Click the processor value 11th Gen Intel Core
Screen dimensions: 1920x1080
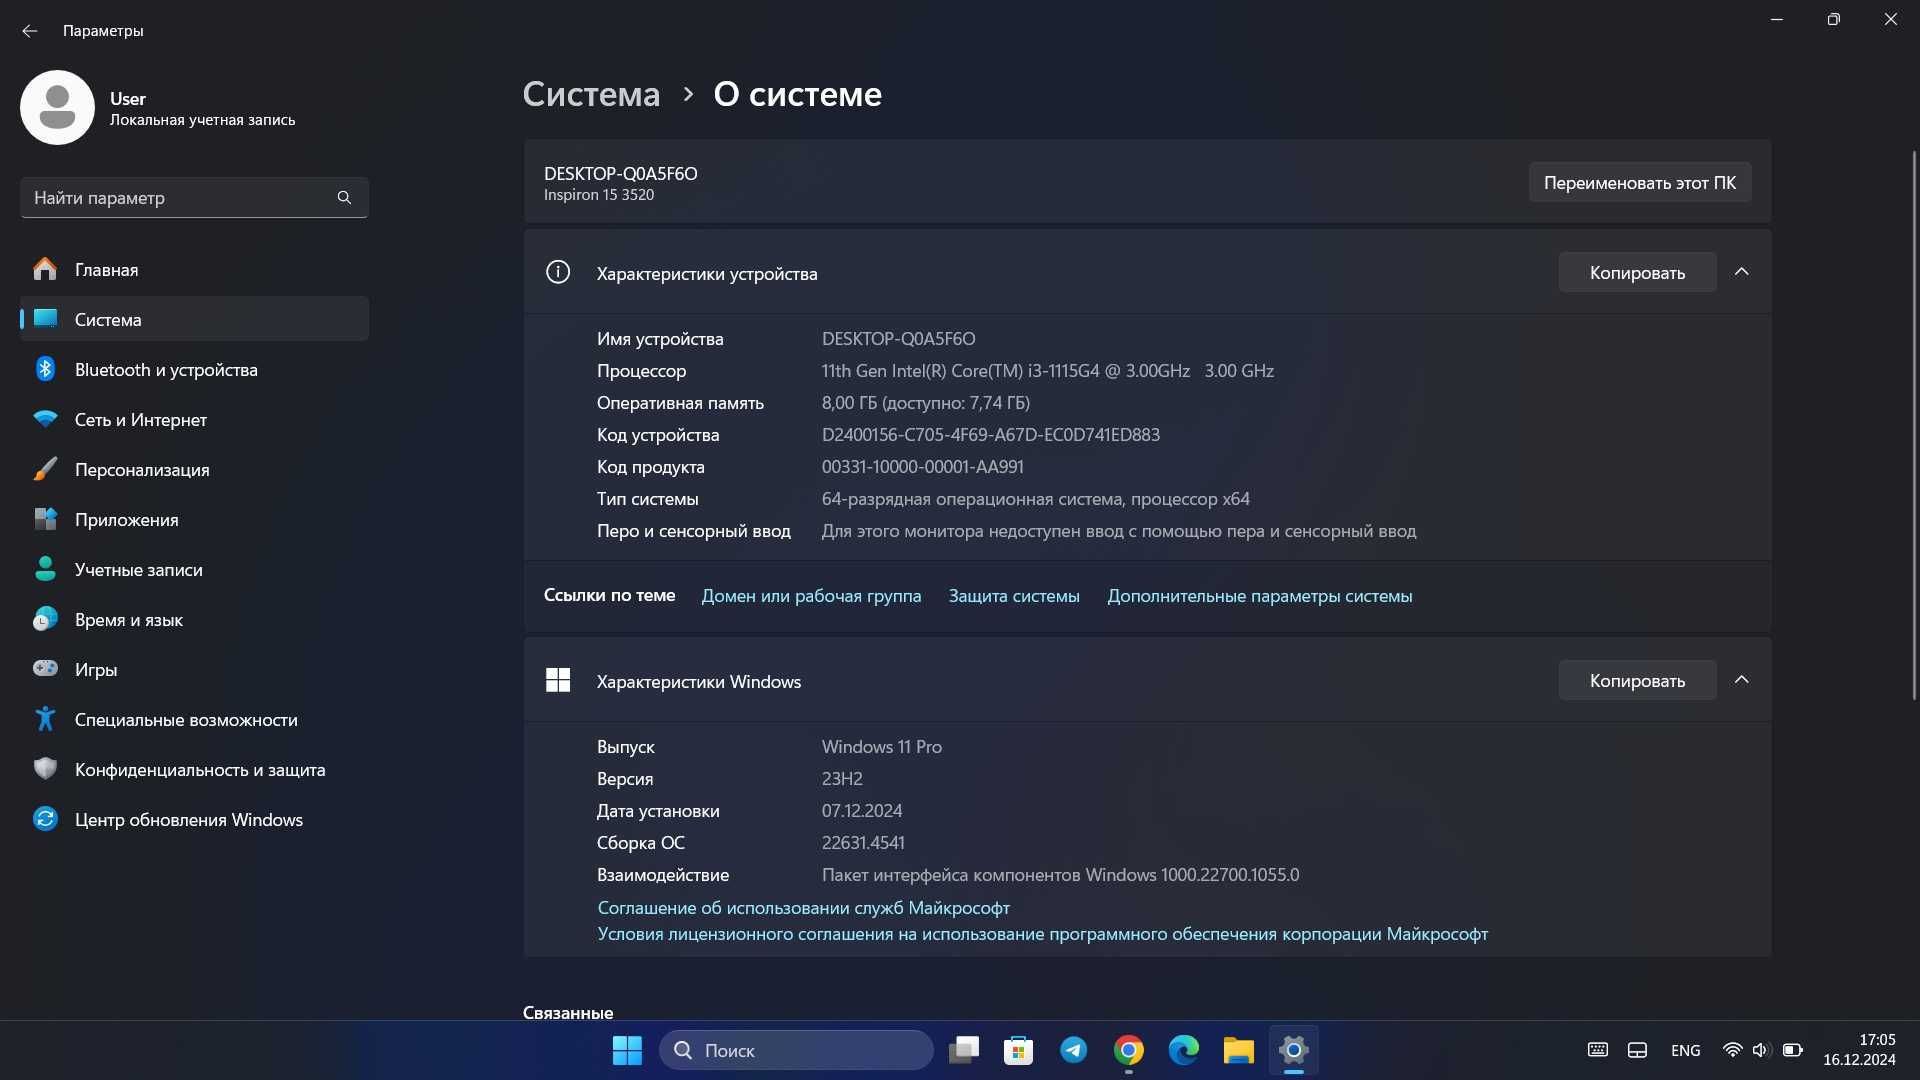(1048, 370)
